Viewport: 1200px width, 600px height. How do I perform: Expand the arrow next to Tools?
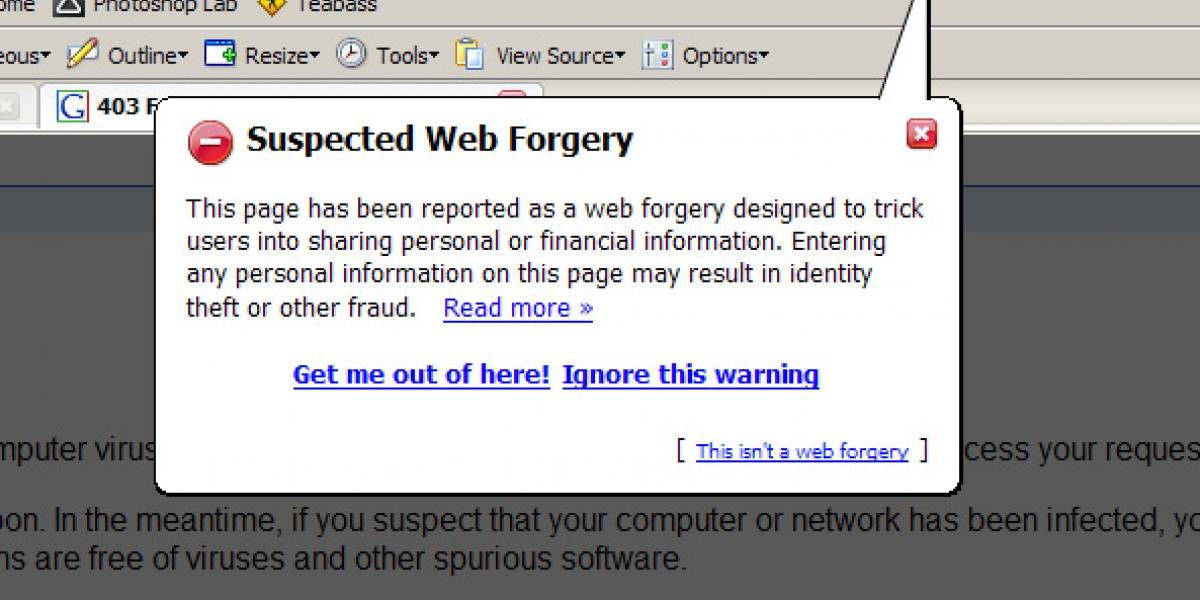[x=434, y=56]
